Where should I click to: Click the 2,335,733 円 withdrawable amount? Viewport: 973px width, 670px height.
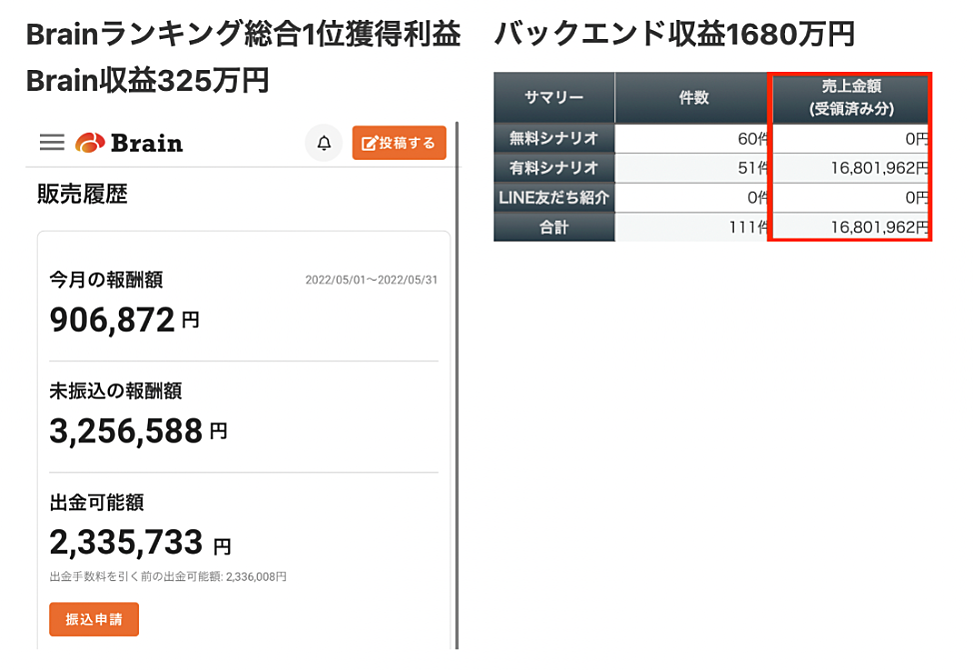pyautogui.click(x=140, y=543)
